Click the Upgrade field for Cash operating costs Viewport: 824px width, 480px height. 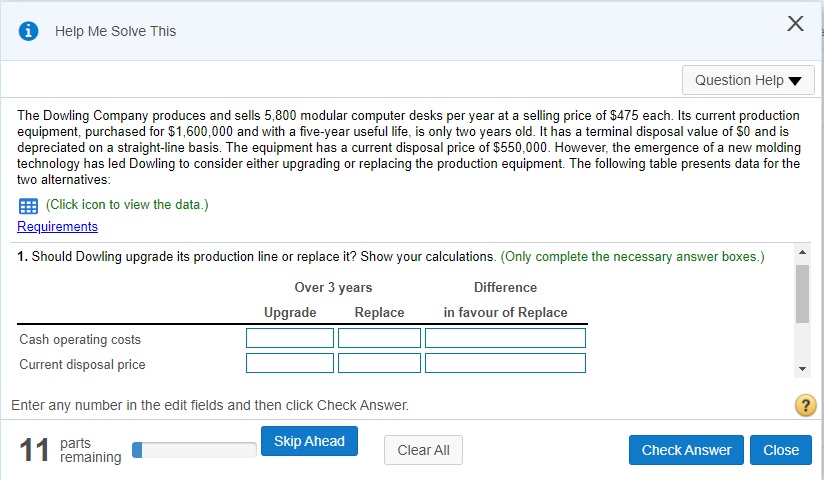[x=290, y=338]
